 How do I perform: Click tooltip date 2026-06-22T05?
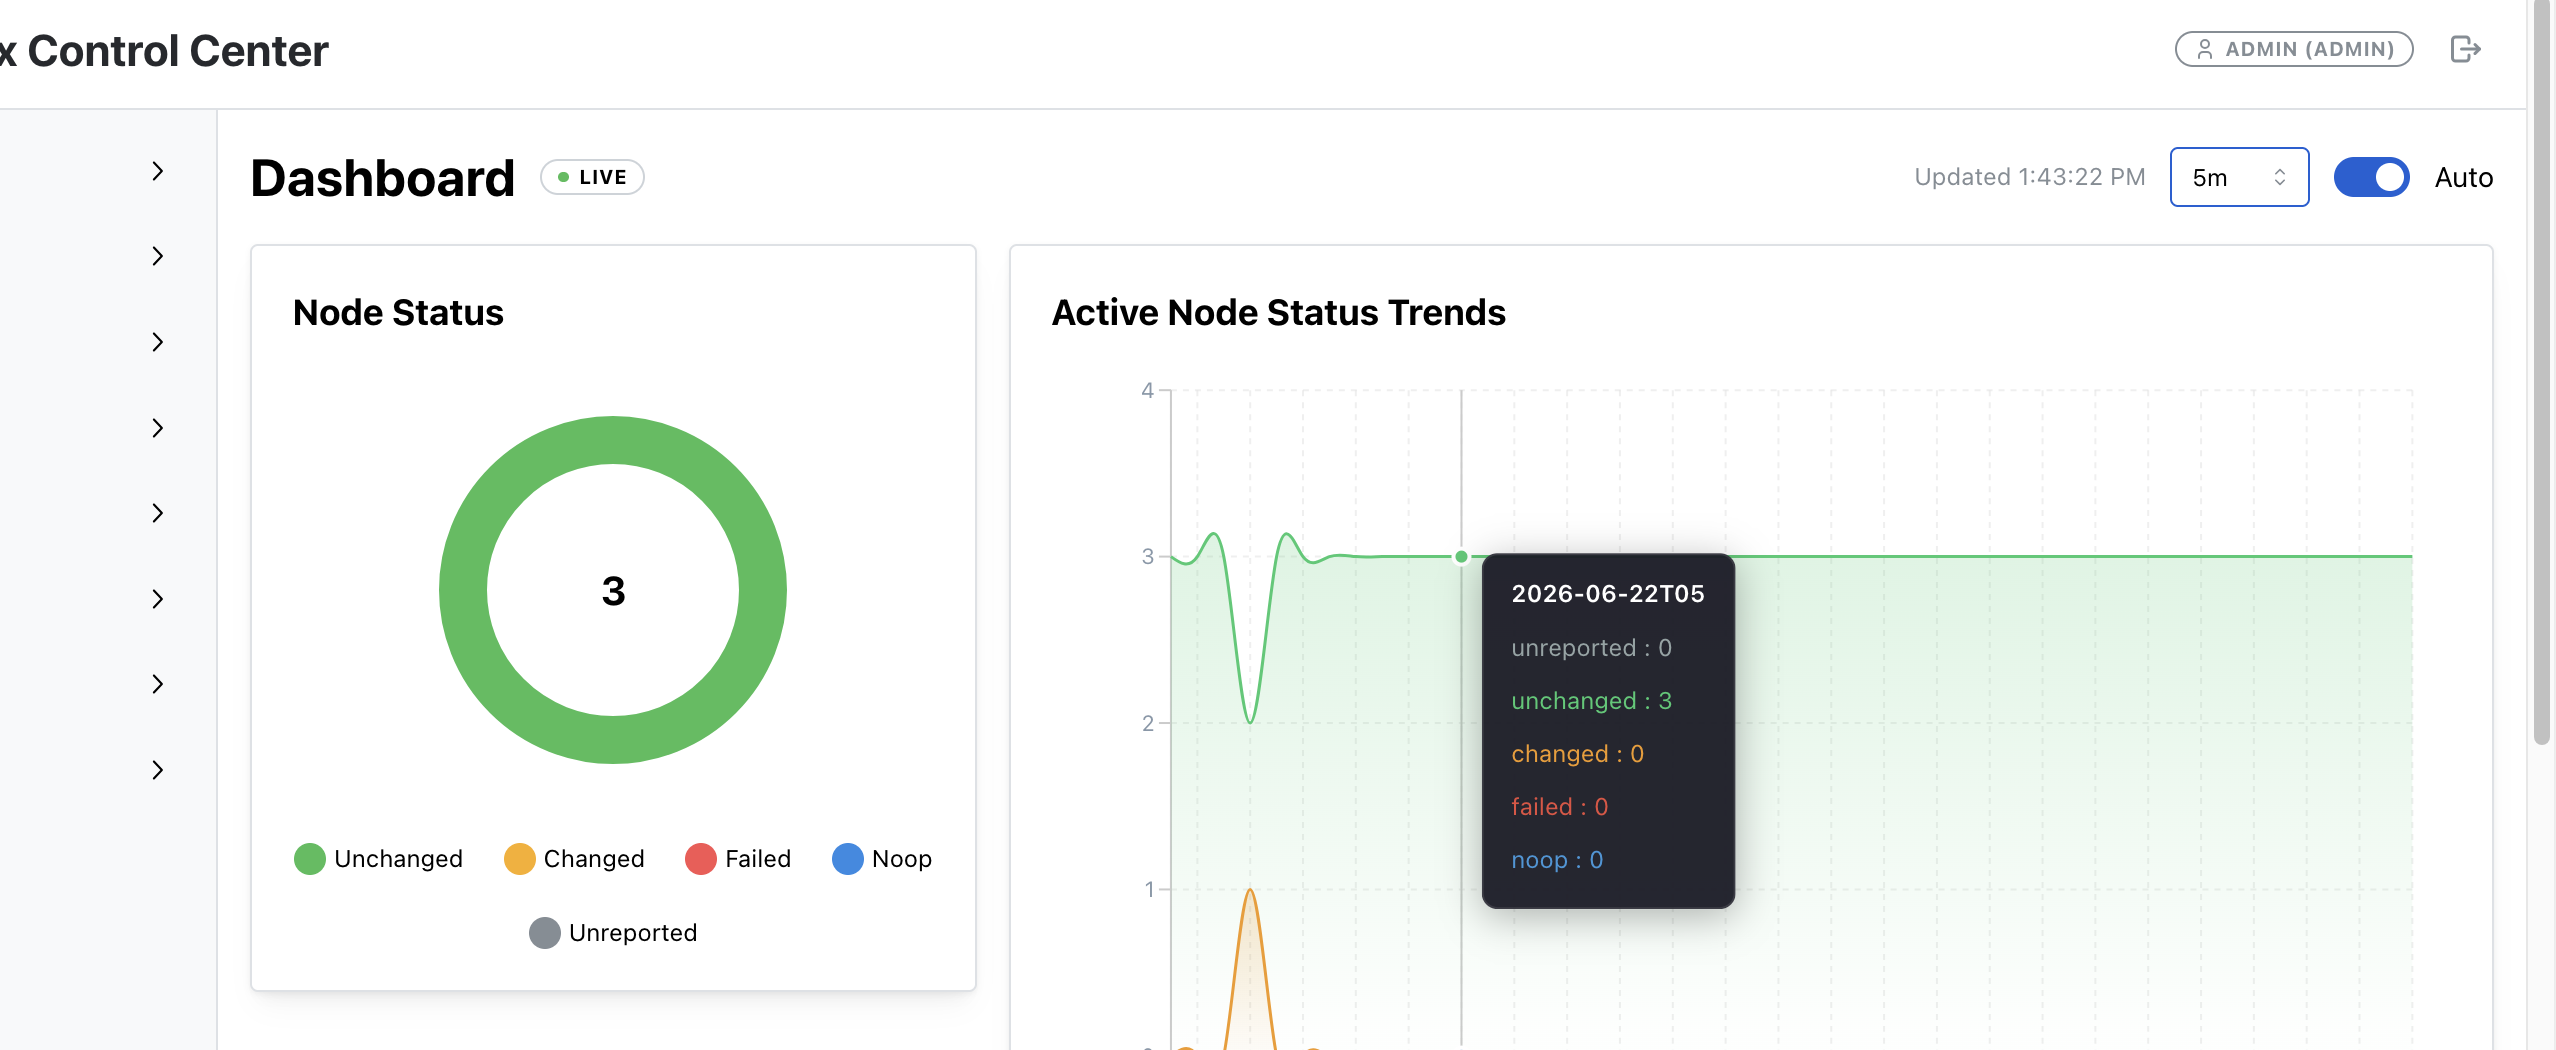[1608, 594]
